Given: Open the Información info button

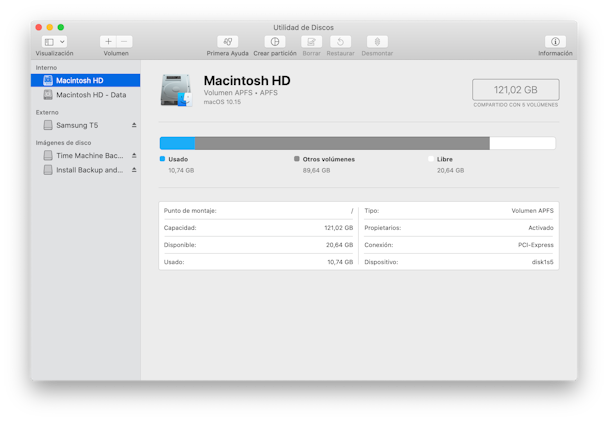Looking at the screenshot, I should [555, 41].
